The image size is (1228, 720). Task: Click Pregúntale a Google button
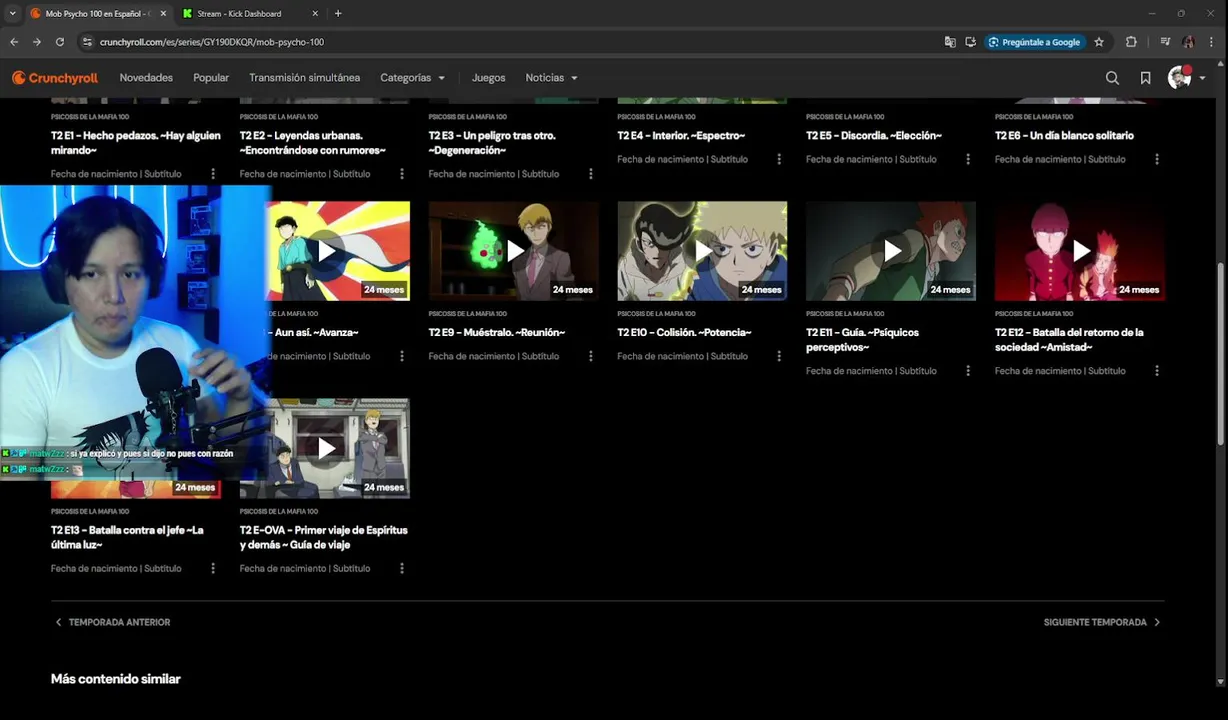(1034, 42)
